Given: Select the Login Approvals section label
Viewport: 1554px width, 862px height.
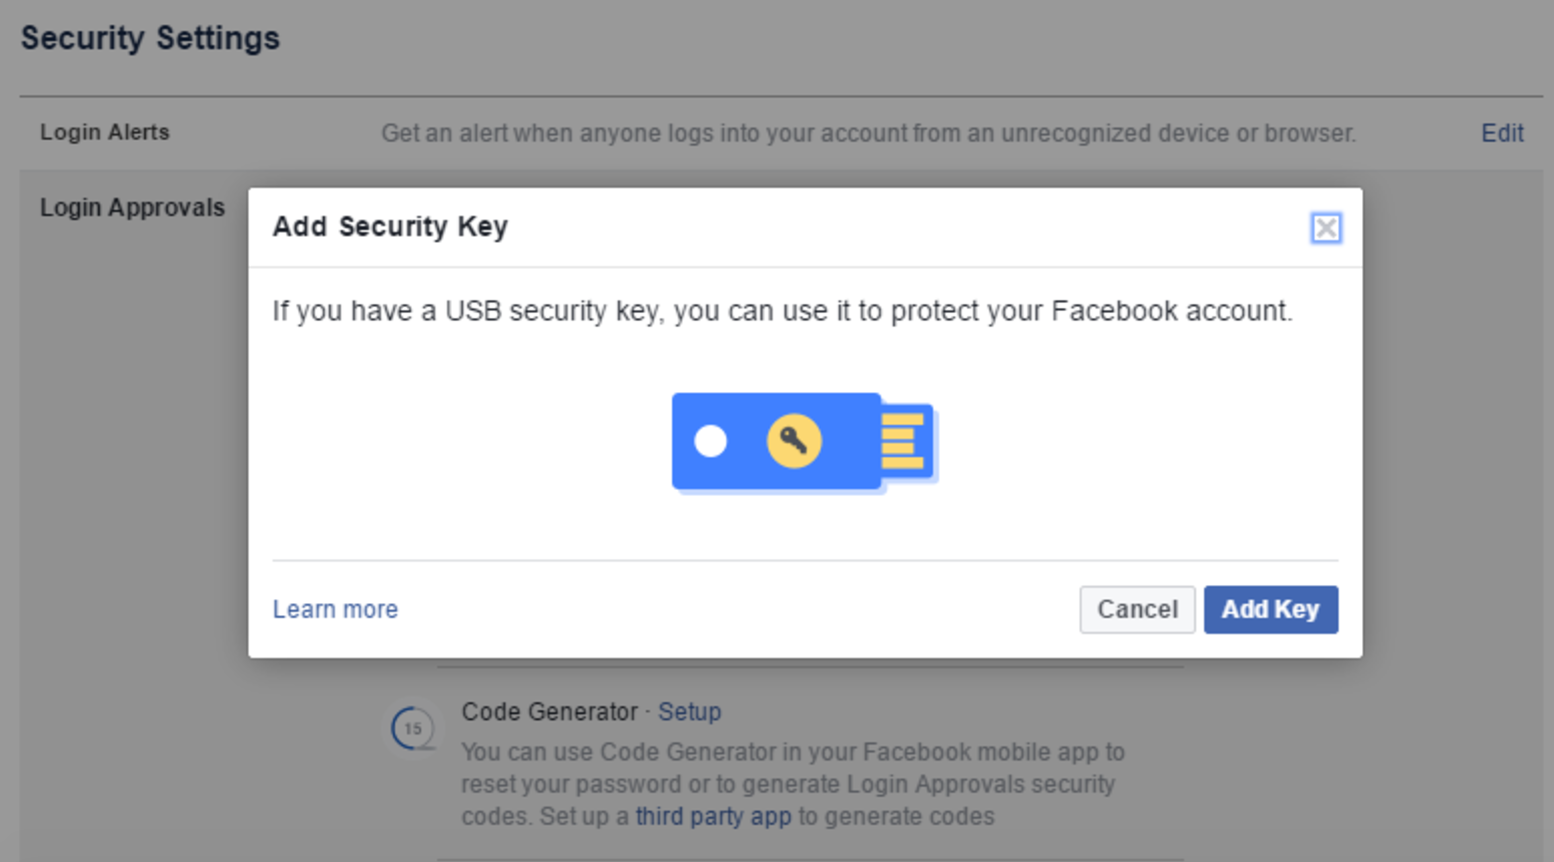Looking at the screenshot, I should tap(132, 207).
